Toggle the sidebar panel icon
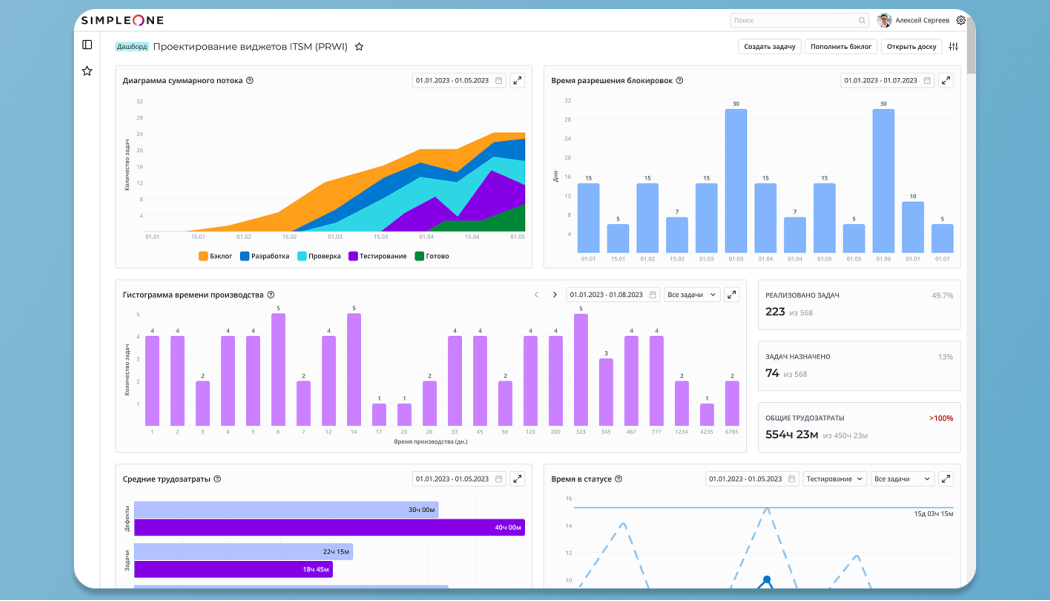Image resolution: width=1050 pixels, height=601 pixels. click(87, 45)
